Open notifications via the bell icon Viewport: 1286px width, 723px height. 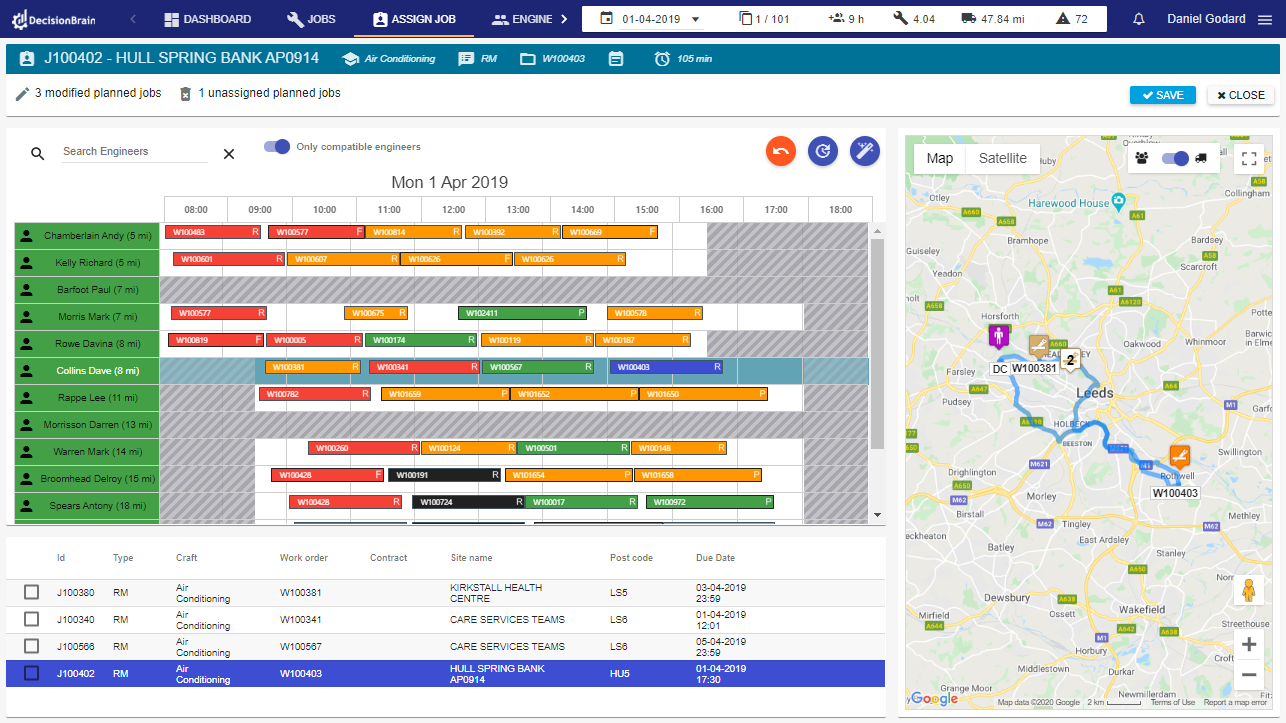[x=1138, y=18]
